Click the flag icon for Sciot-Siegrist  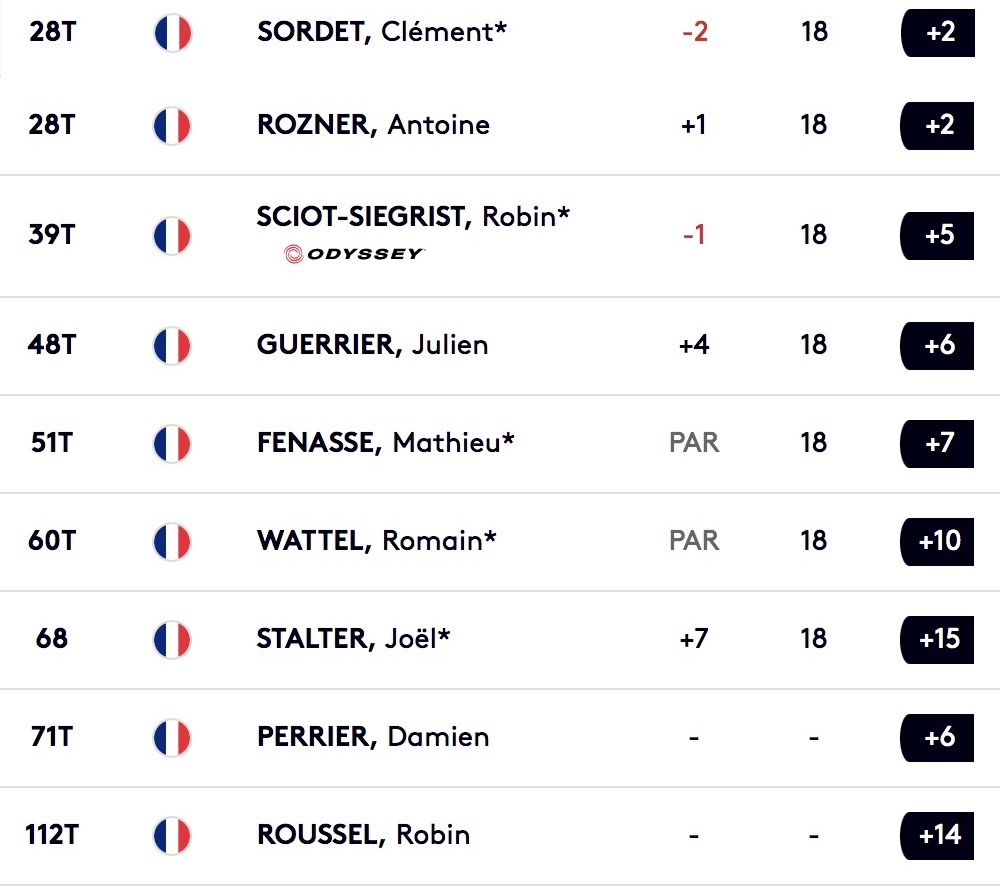coord(172,235)
